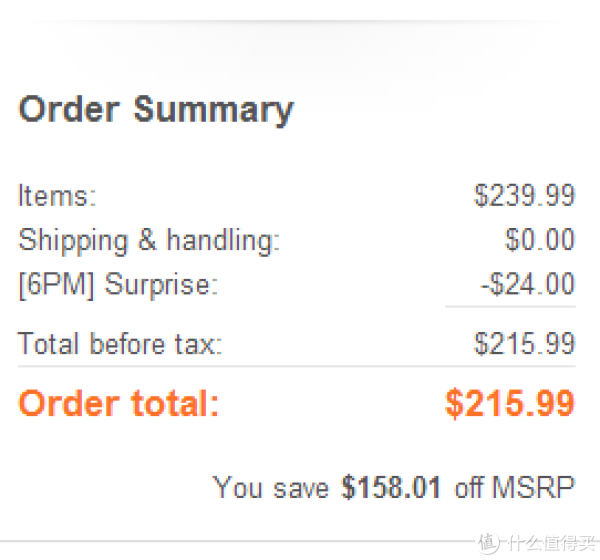The height and width of the screenshot is (560, 600).
Task: Click the word Summary in heading
Action: coord(214,111)
